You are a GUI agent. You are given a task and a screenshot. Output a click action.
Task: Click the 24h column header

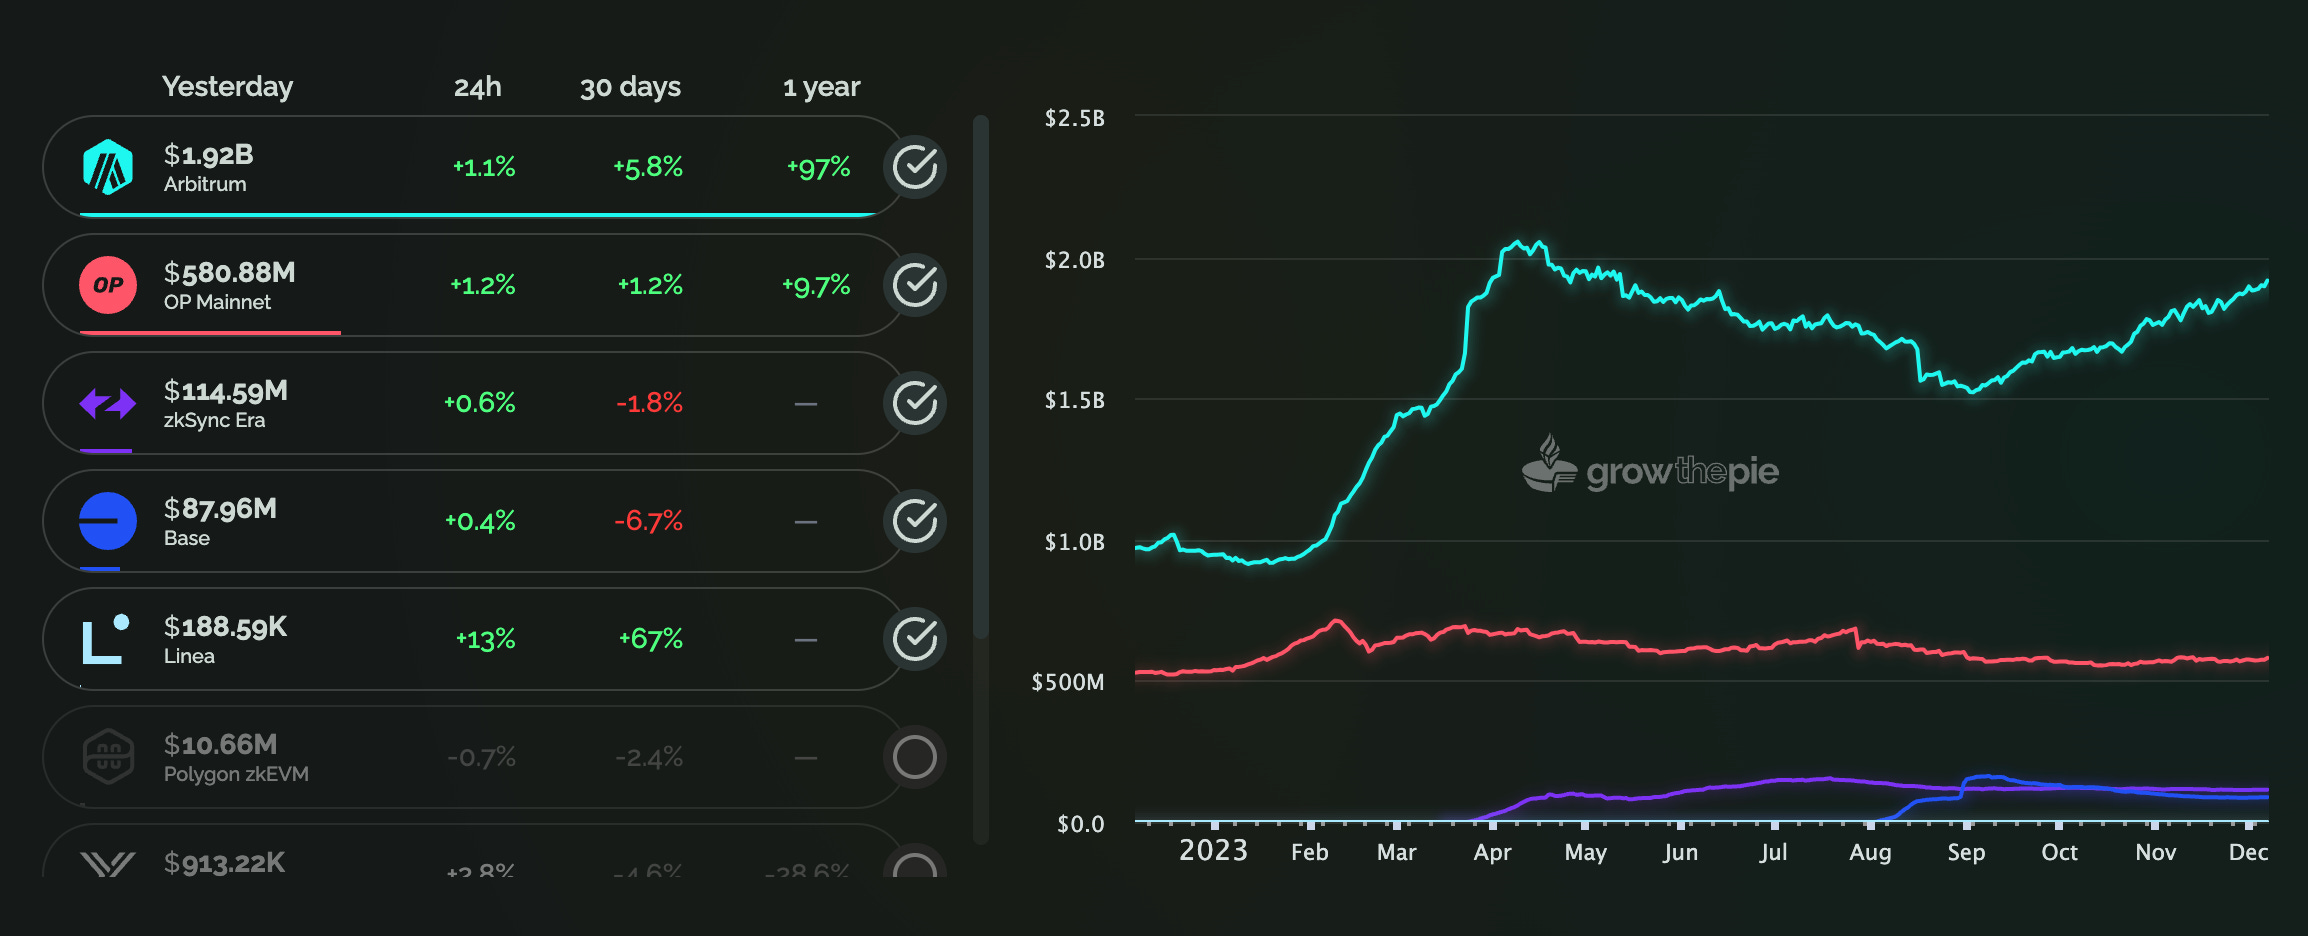click(x=478, y=88)
